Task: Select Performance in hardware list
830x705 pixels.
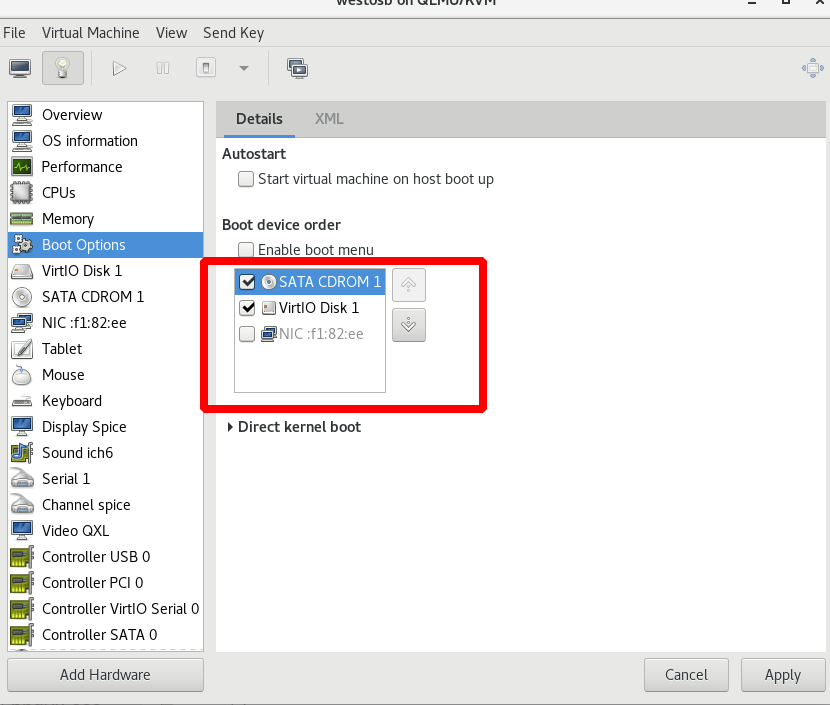Action: (106, 167)
